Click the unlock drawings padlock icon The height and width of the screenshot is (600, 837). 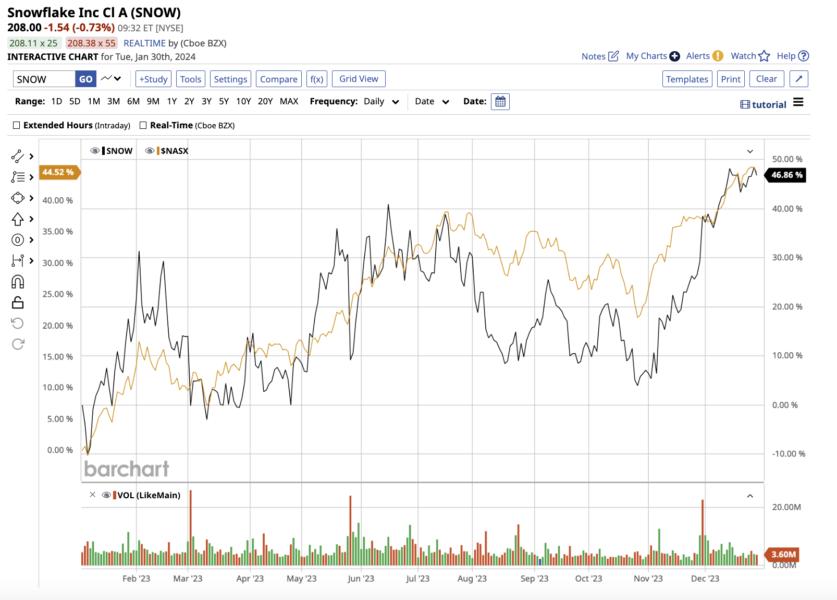[x=17, y=303]
